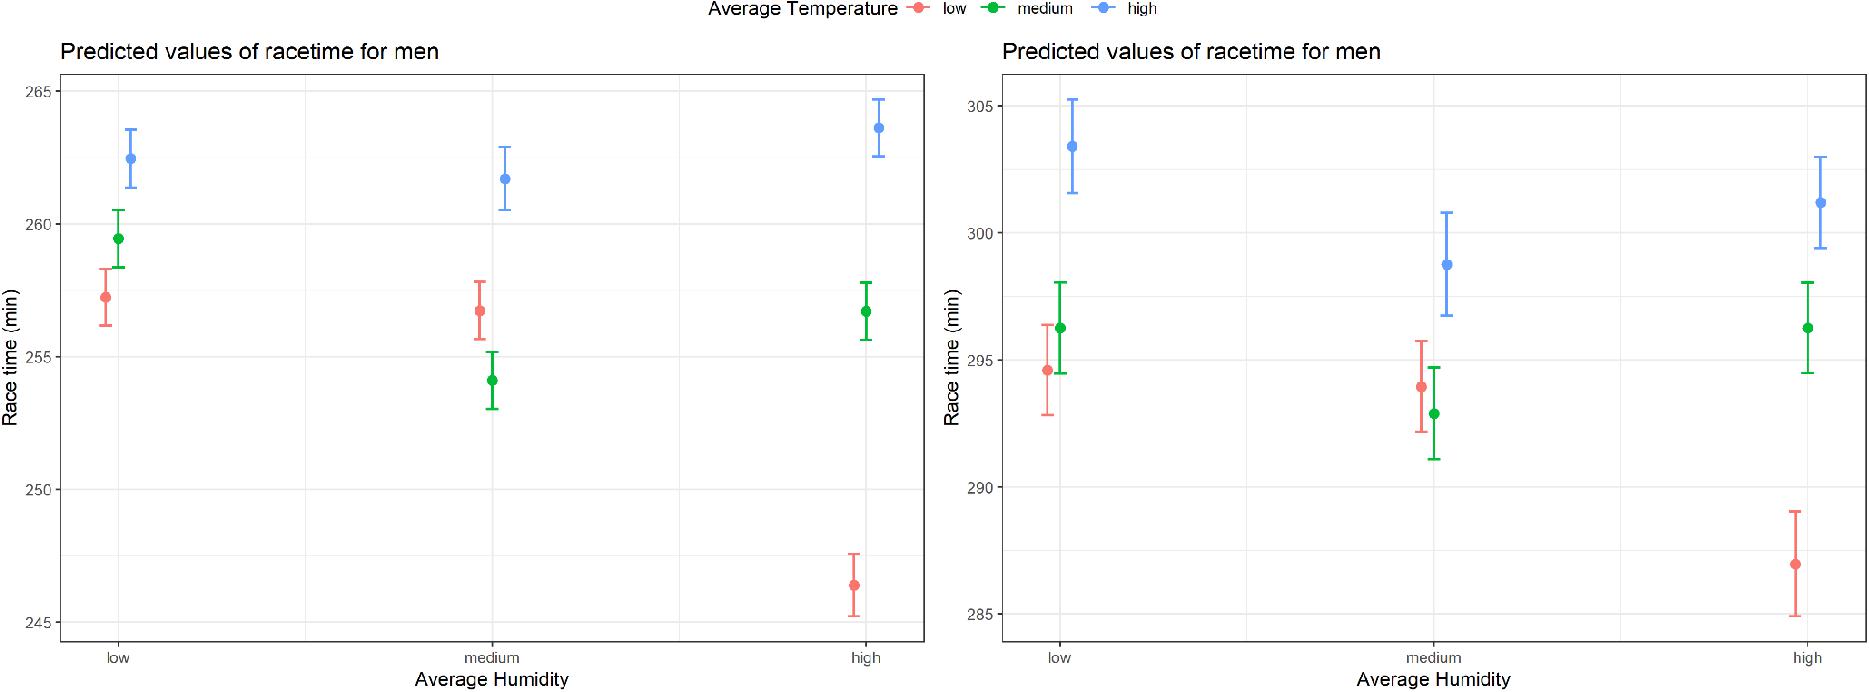Click the 'Average Humidity' label under left chart
The height and width of the screenshot is (692, 1869).
492,680
